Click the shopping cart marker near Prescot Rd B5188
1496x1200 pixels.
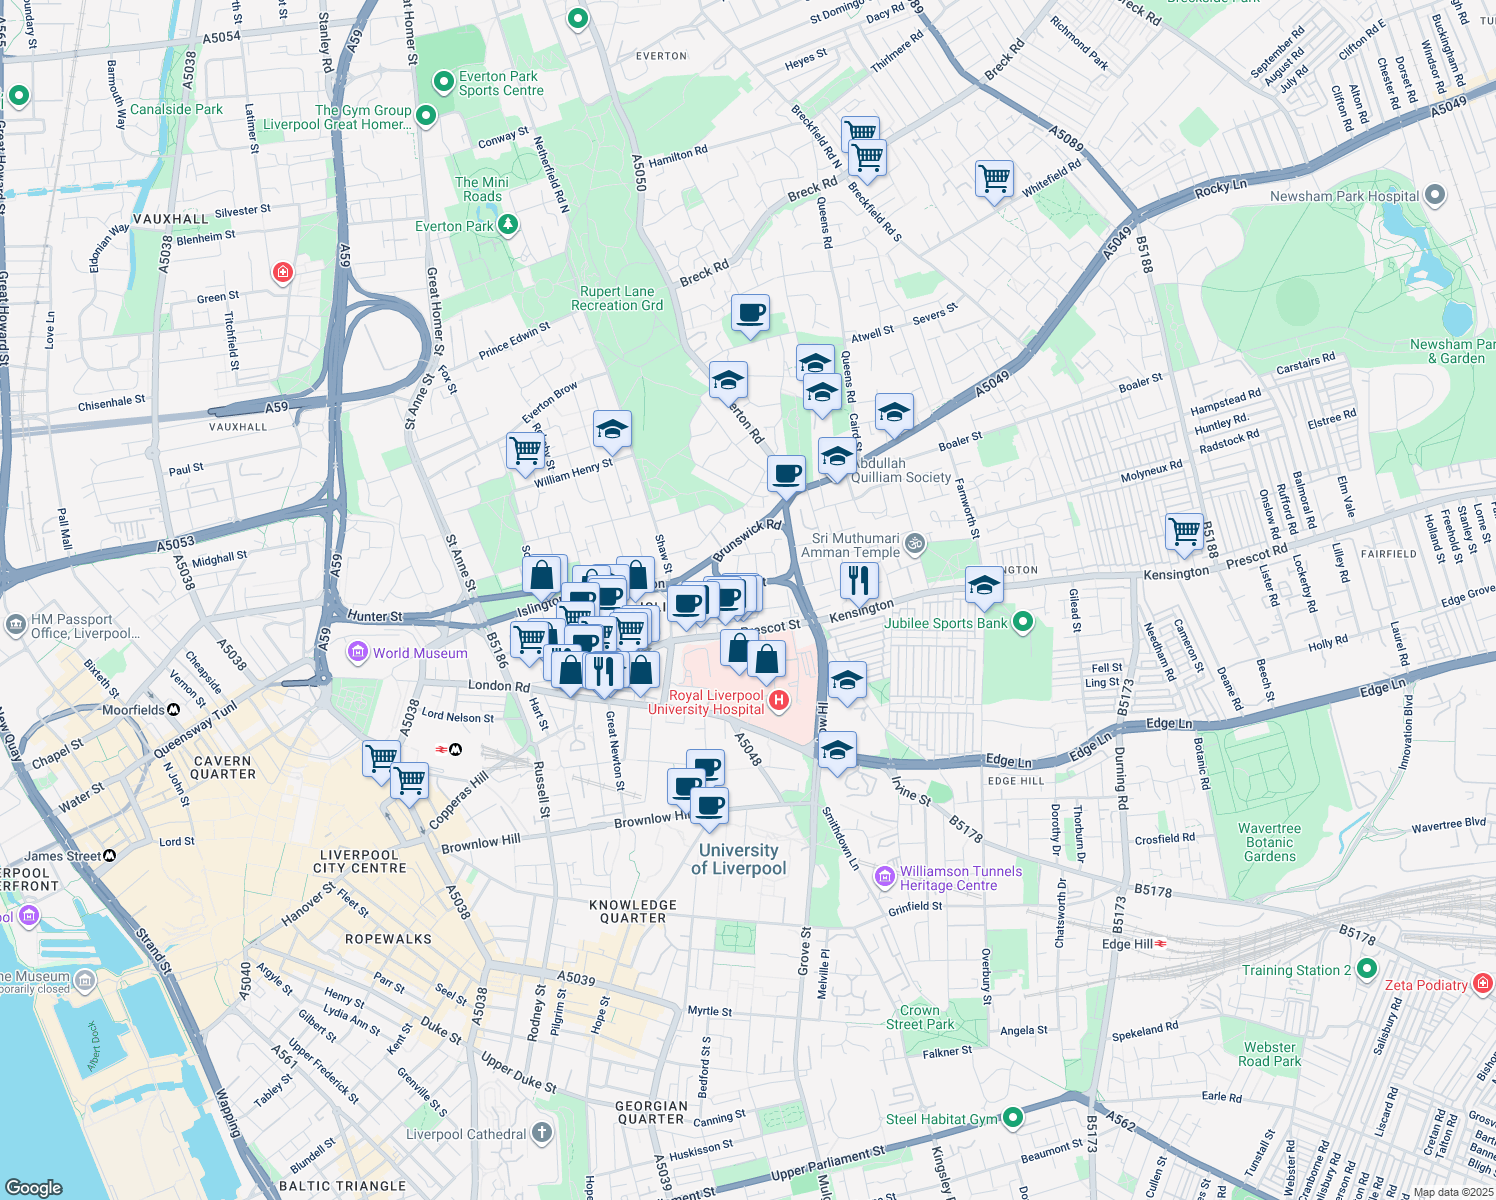(1185, 532)
